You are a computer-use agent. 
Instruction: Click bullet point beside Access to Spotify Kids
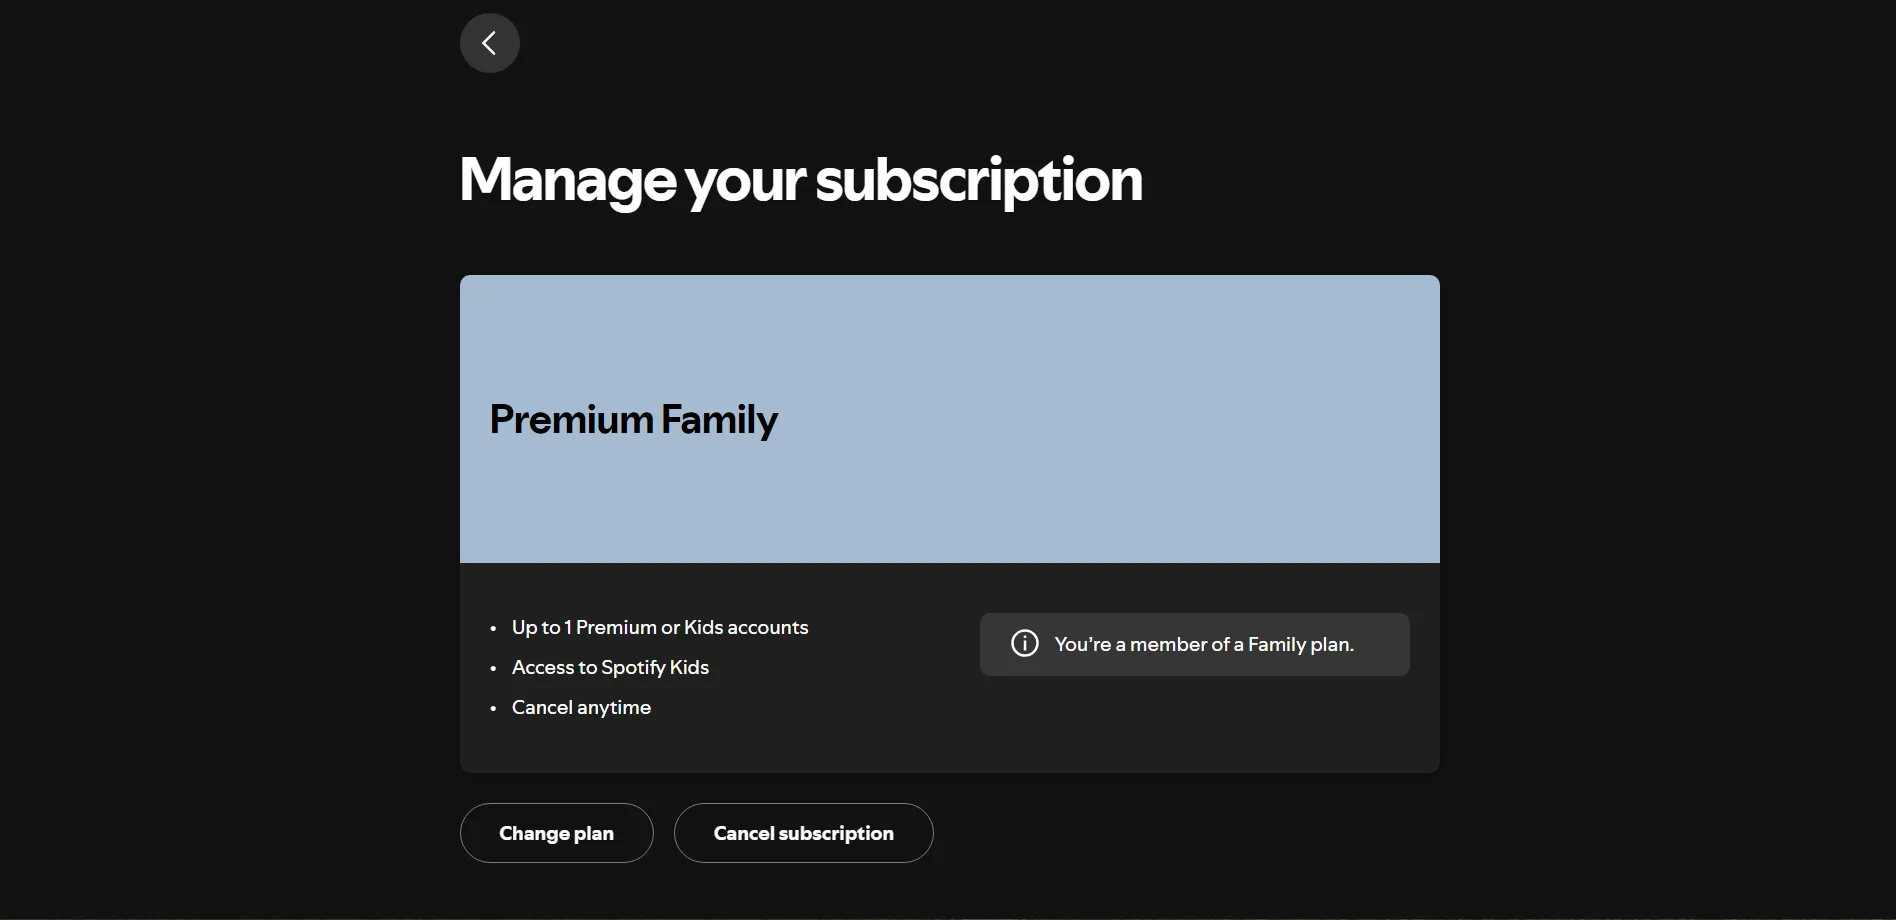click(x=493, y=669)
